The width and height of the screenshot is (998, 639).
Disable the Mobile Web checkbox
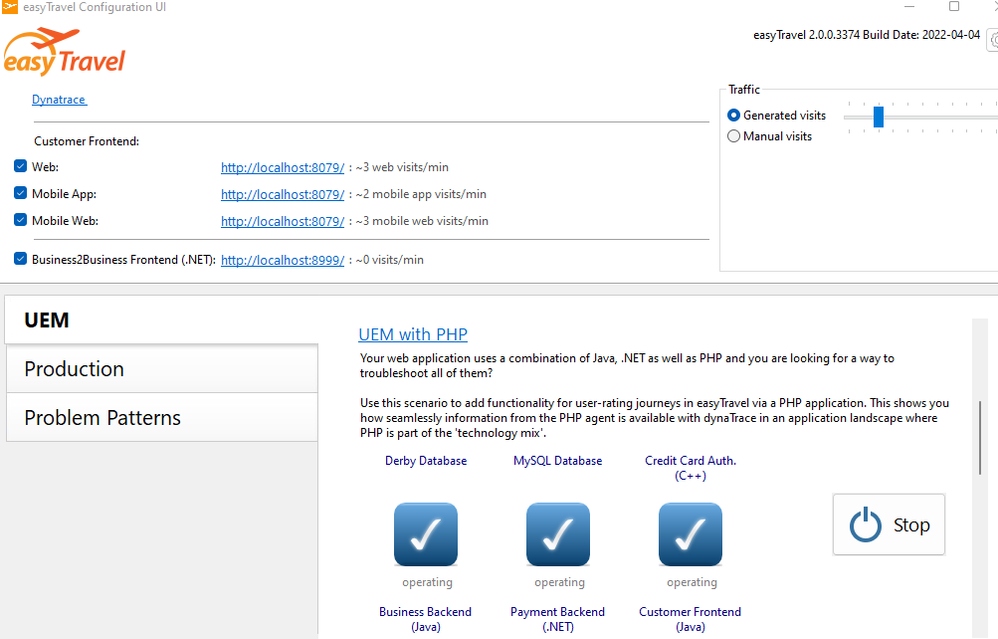[21, 220]
